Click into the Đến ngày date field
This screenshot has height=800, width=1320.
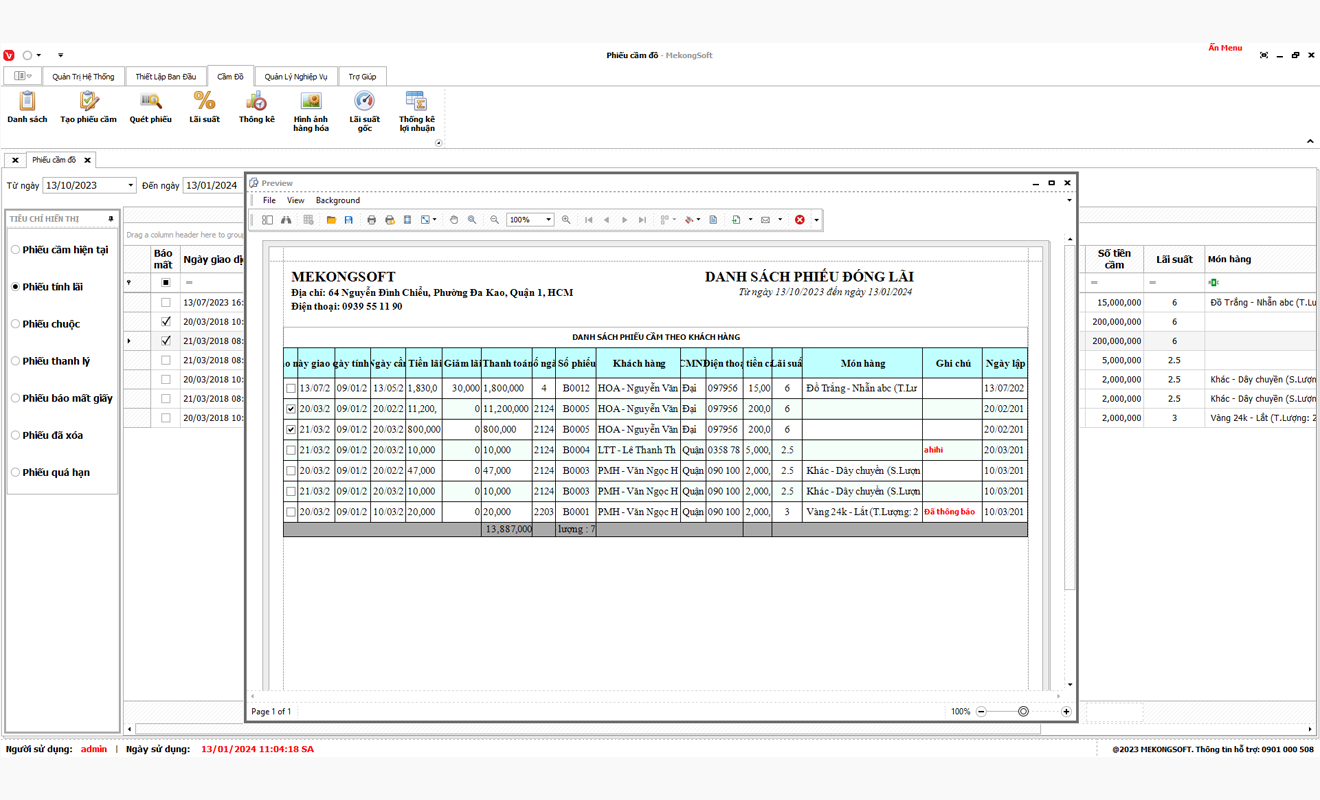[211, 186]
